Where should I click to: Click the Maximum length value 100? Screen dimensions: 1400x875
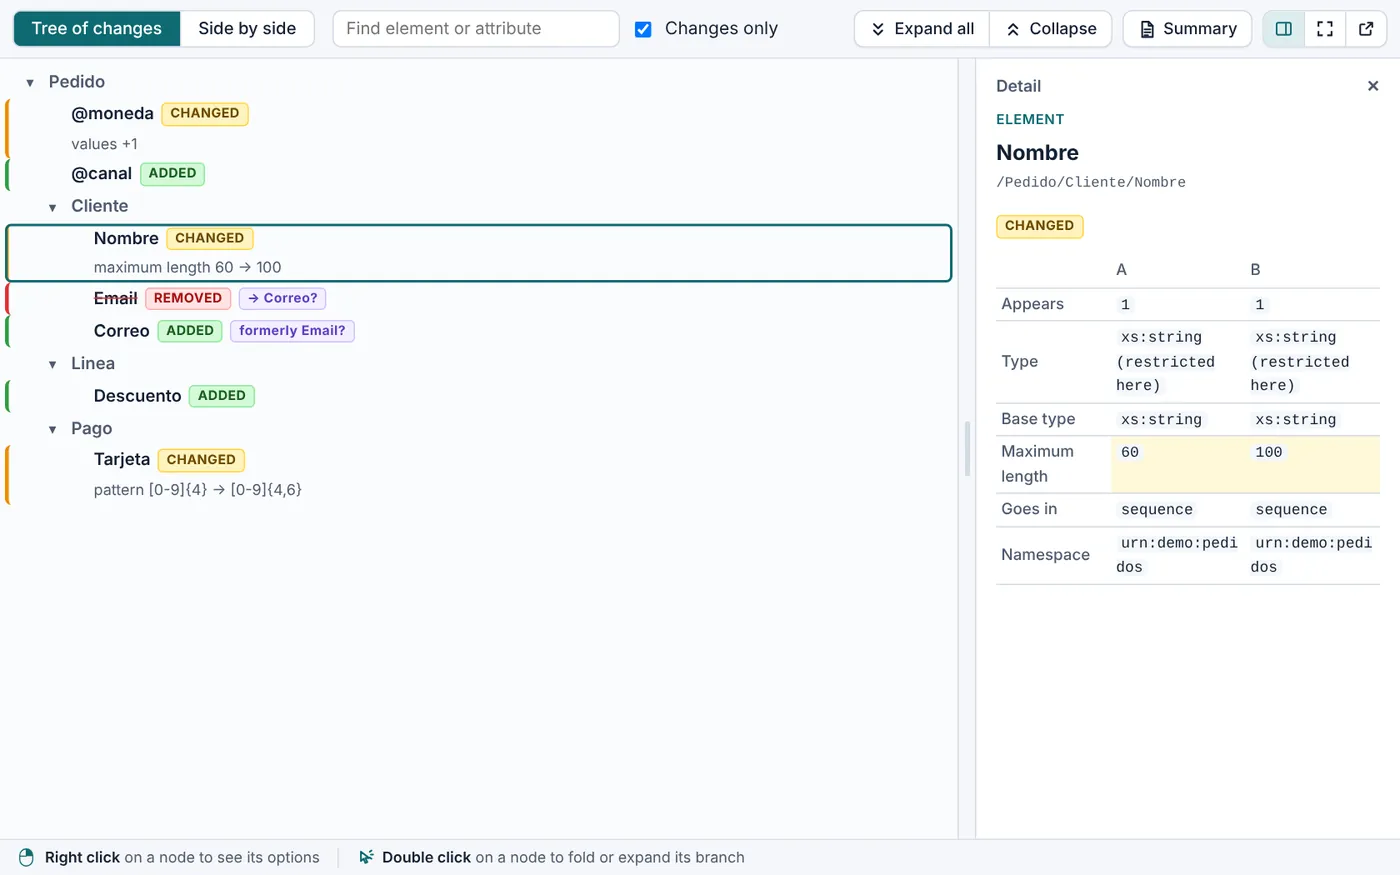(x=1268, y=452)
